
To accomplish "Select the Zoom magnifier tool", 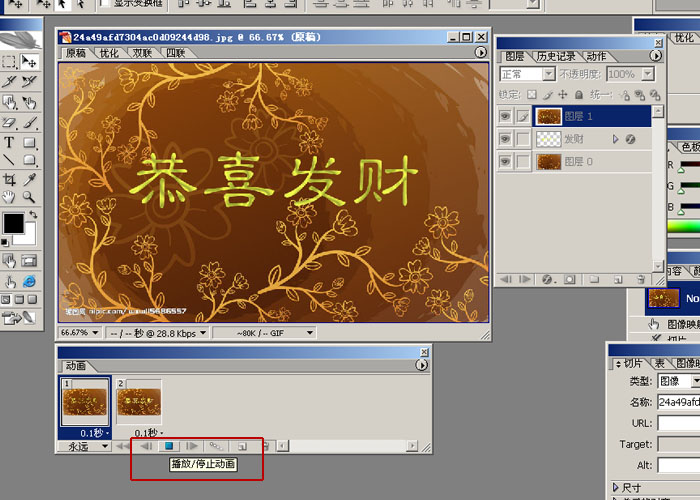I will pyautogui.click(x=29, y=196).
